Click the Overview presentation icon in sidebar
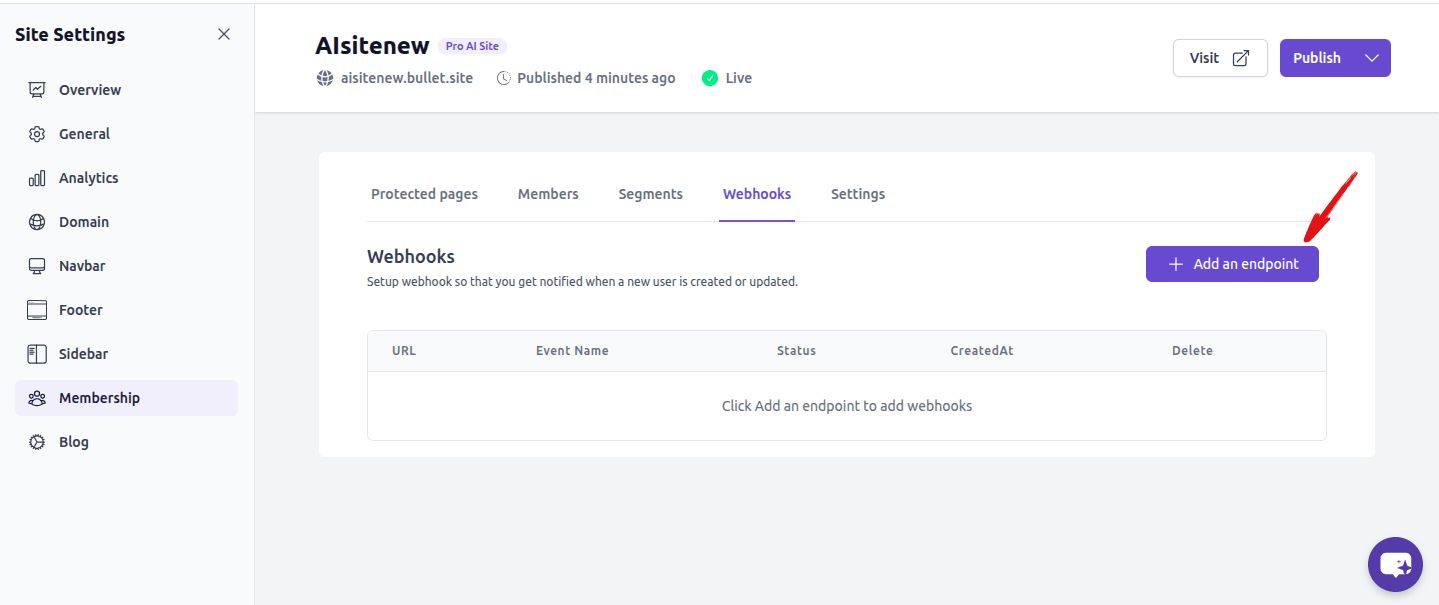 click(37, 90)
